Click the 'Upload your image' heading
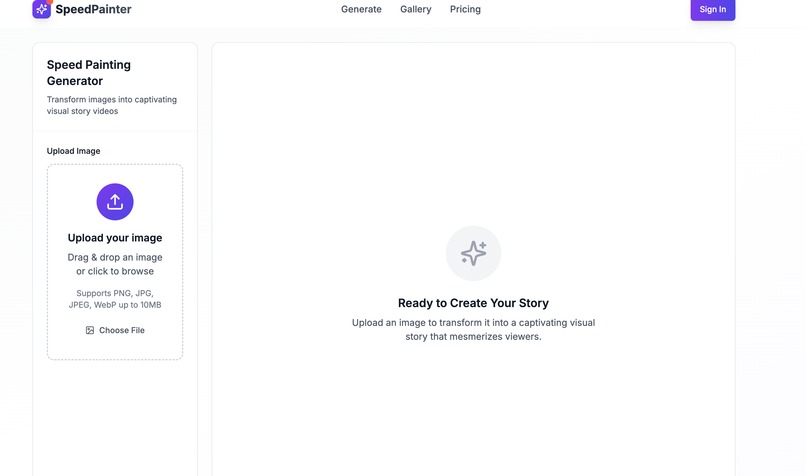The image size is (806, 476). pyautogui.click(x=115, y=238)
